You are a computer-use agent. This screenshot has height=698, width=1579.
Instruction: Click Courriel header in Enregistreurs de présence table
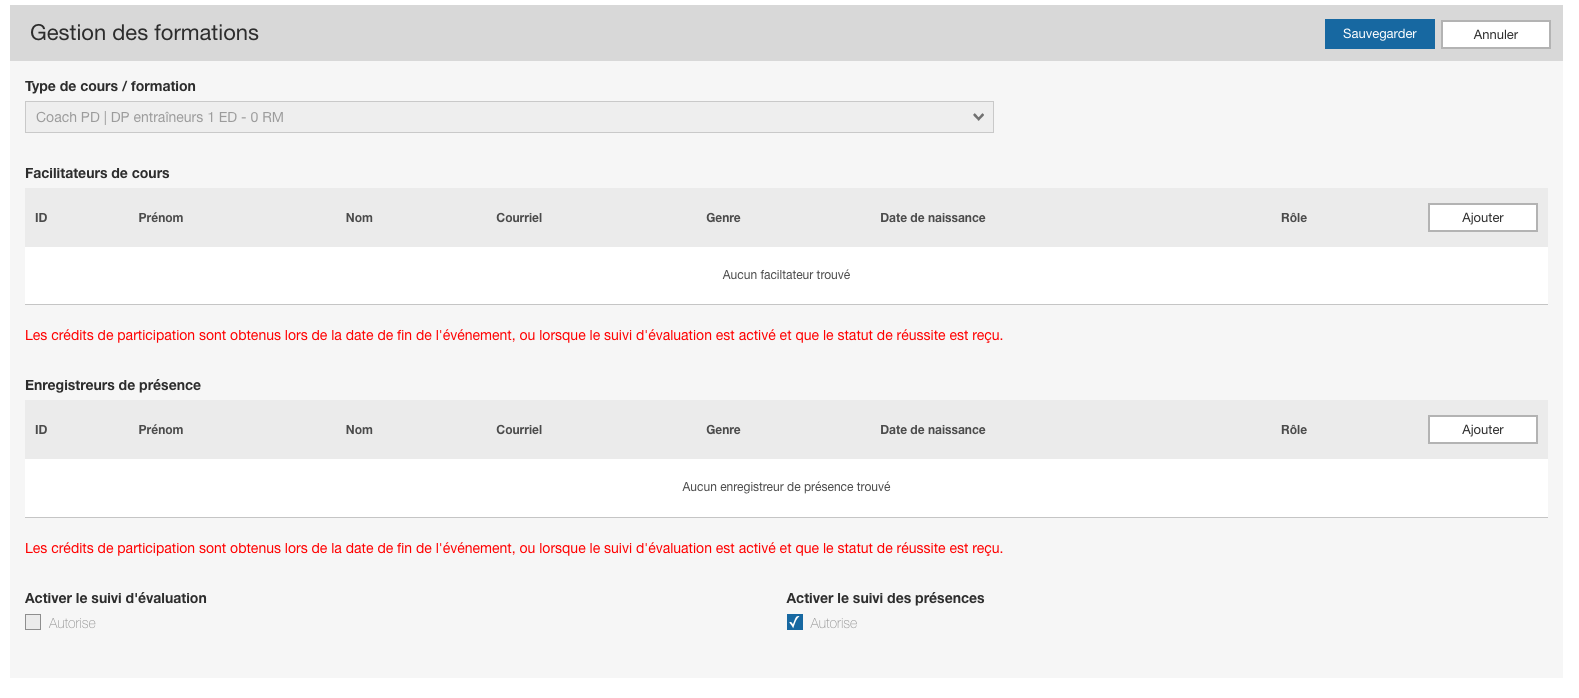click(519, 430)
